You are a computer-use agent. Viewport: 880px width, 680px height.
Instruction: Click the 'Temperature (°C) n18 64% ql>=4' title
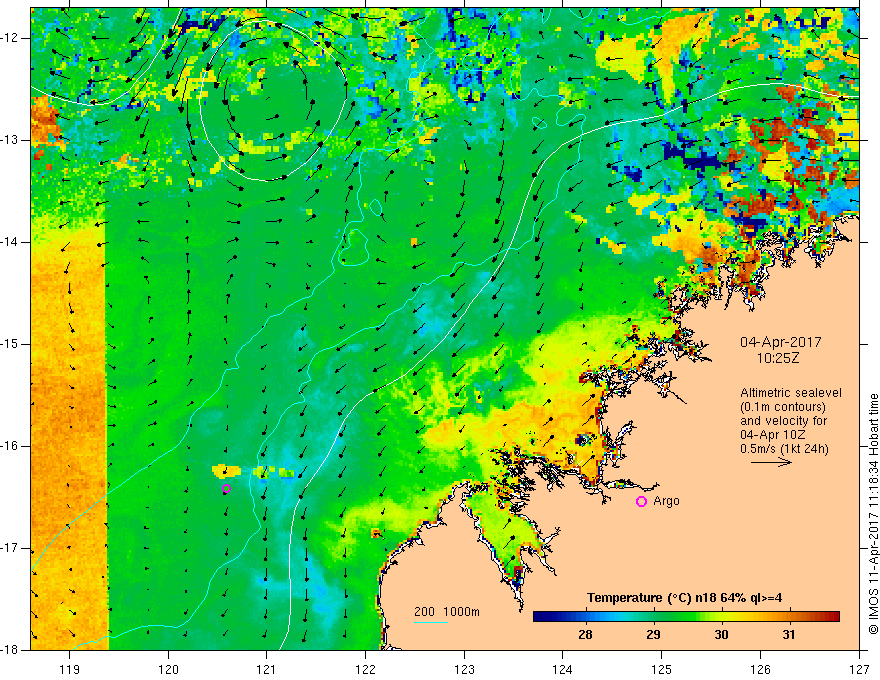[684, 598]
